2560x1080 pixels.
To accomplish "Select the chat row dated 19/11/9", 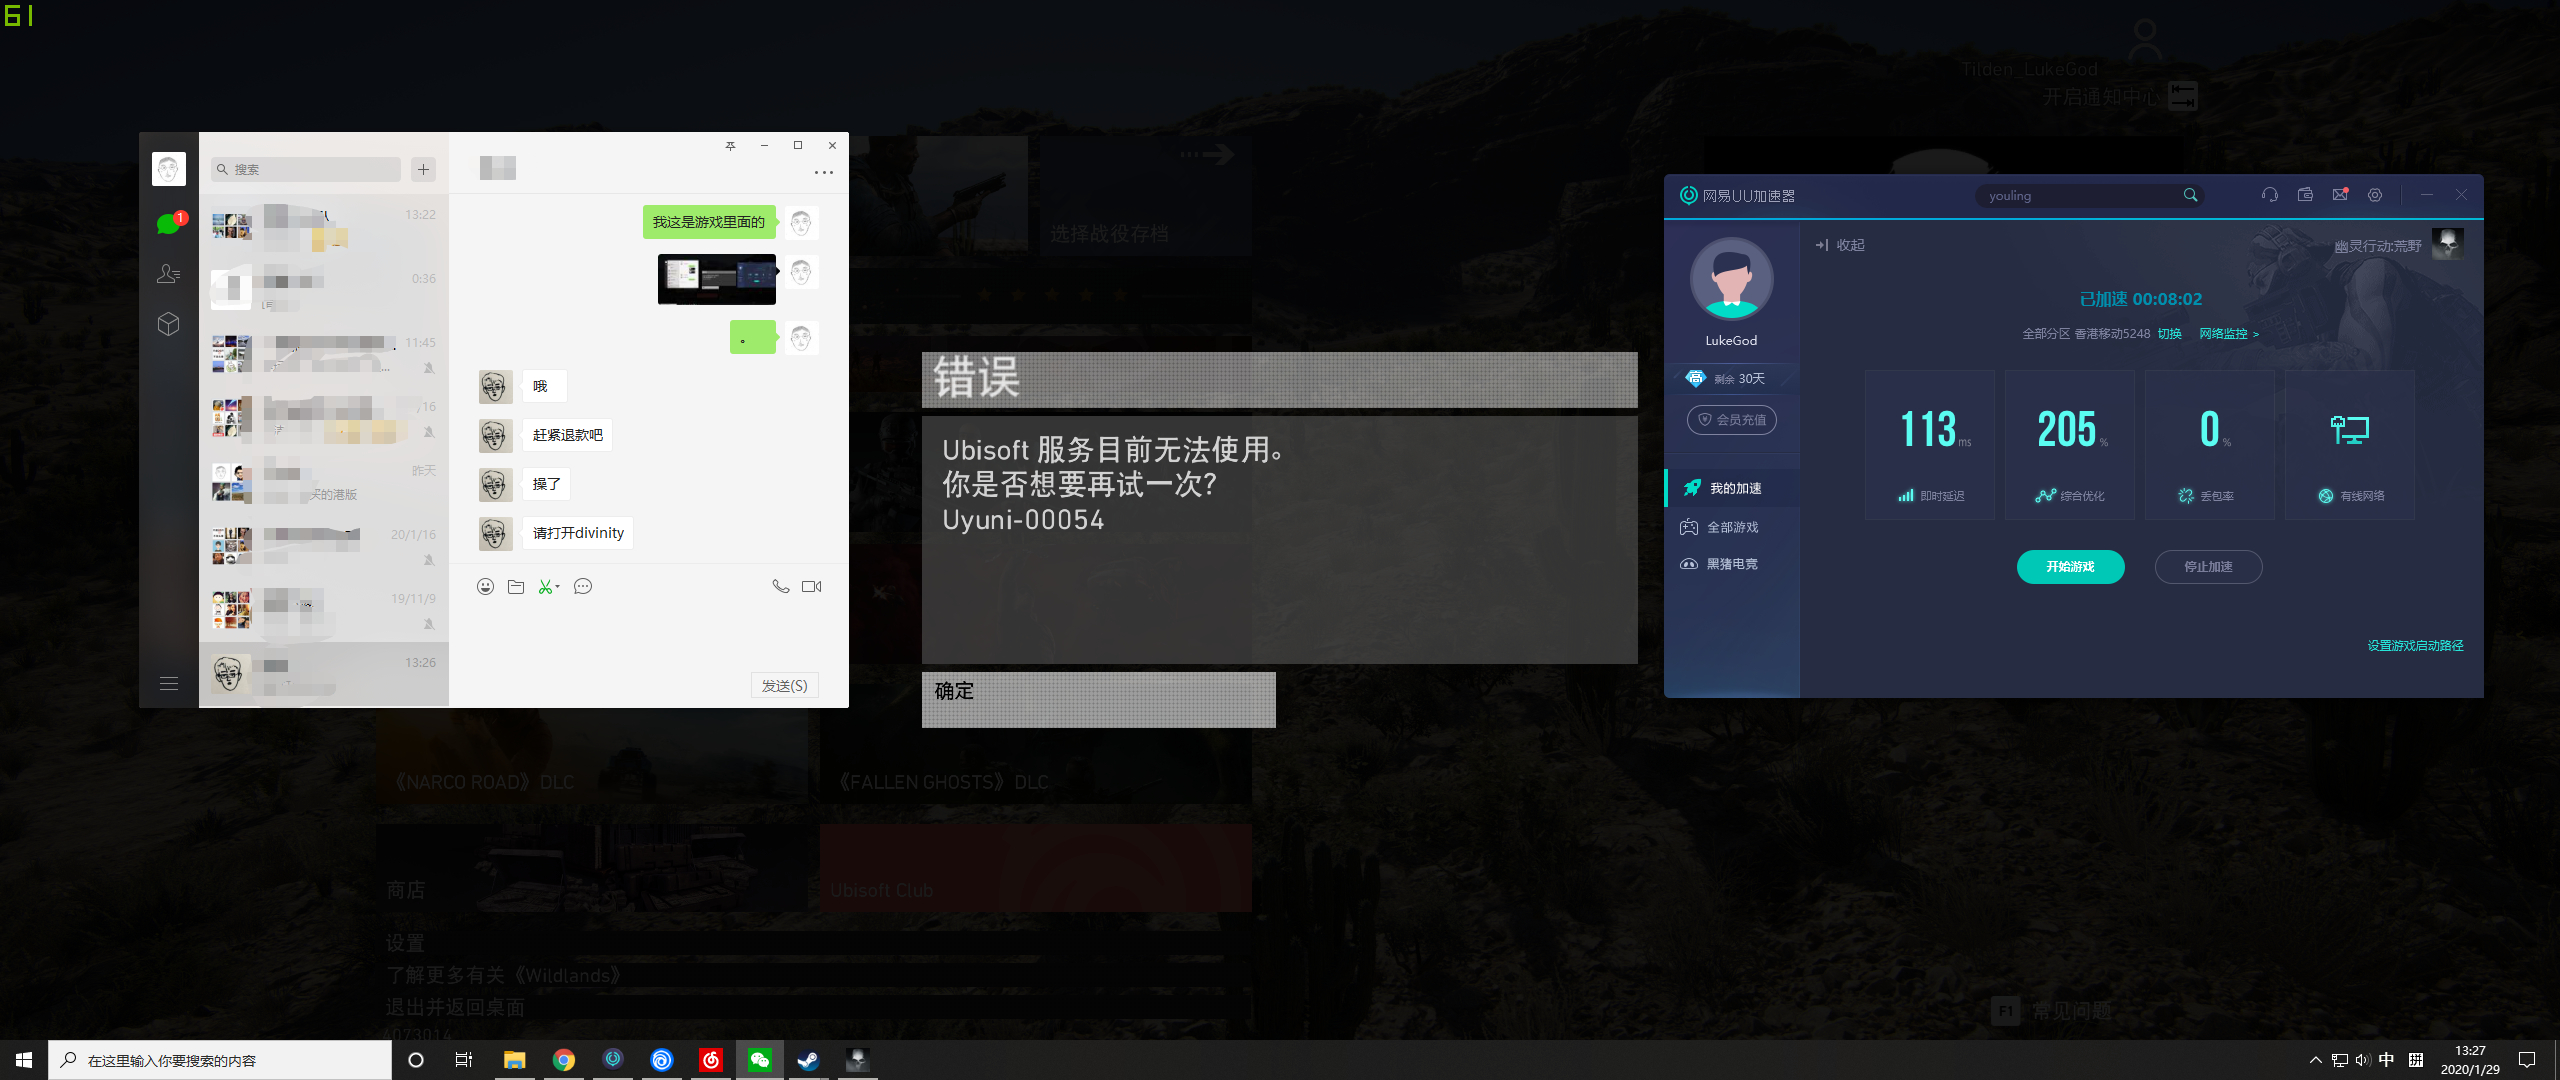I will (324, 611).
